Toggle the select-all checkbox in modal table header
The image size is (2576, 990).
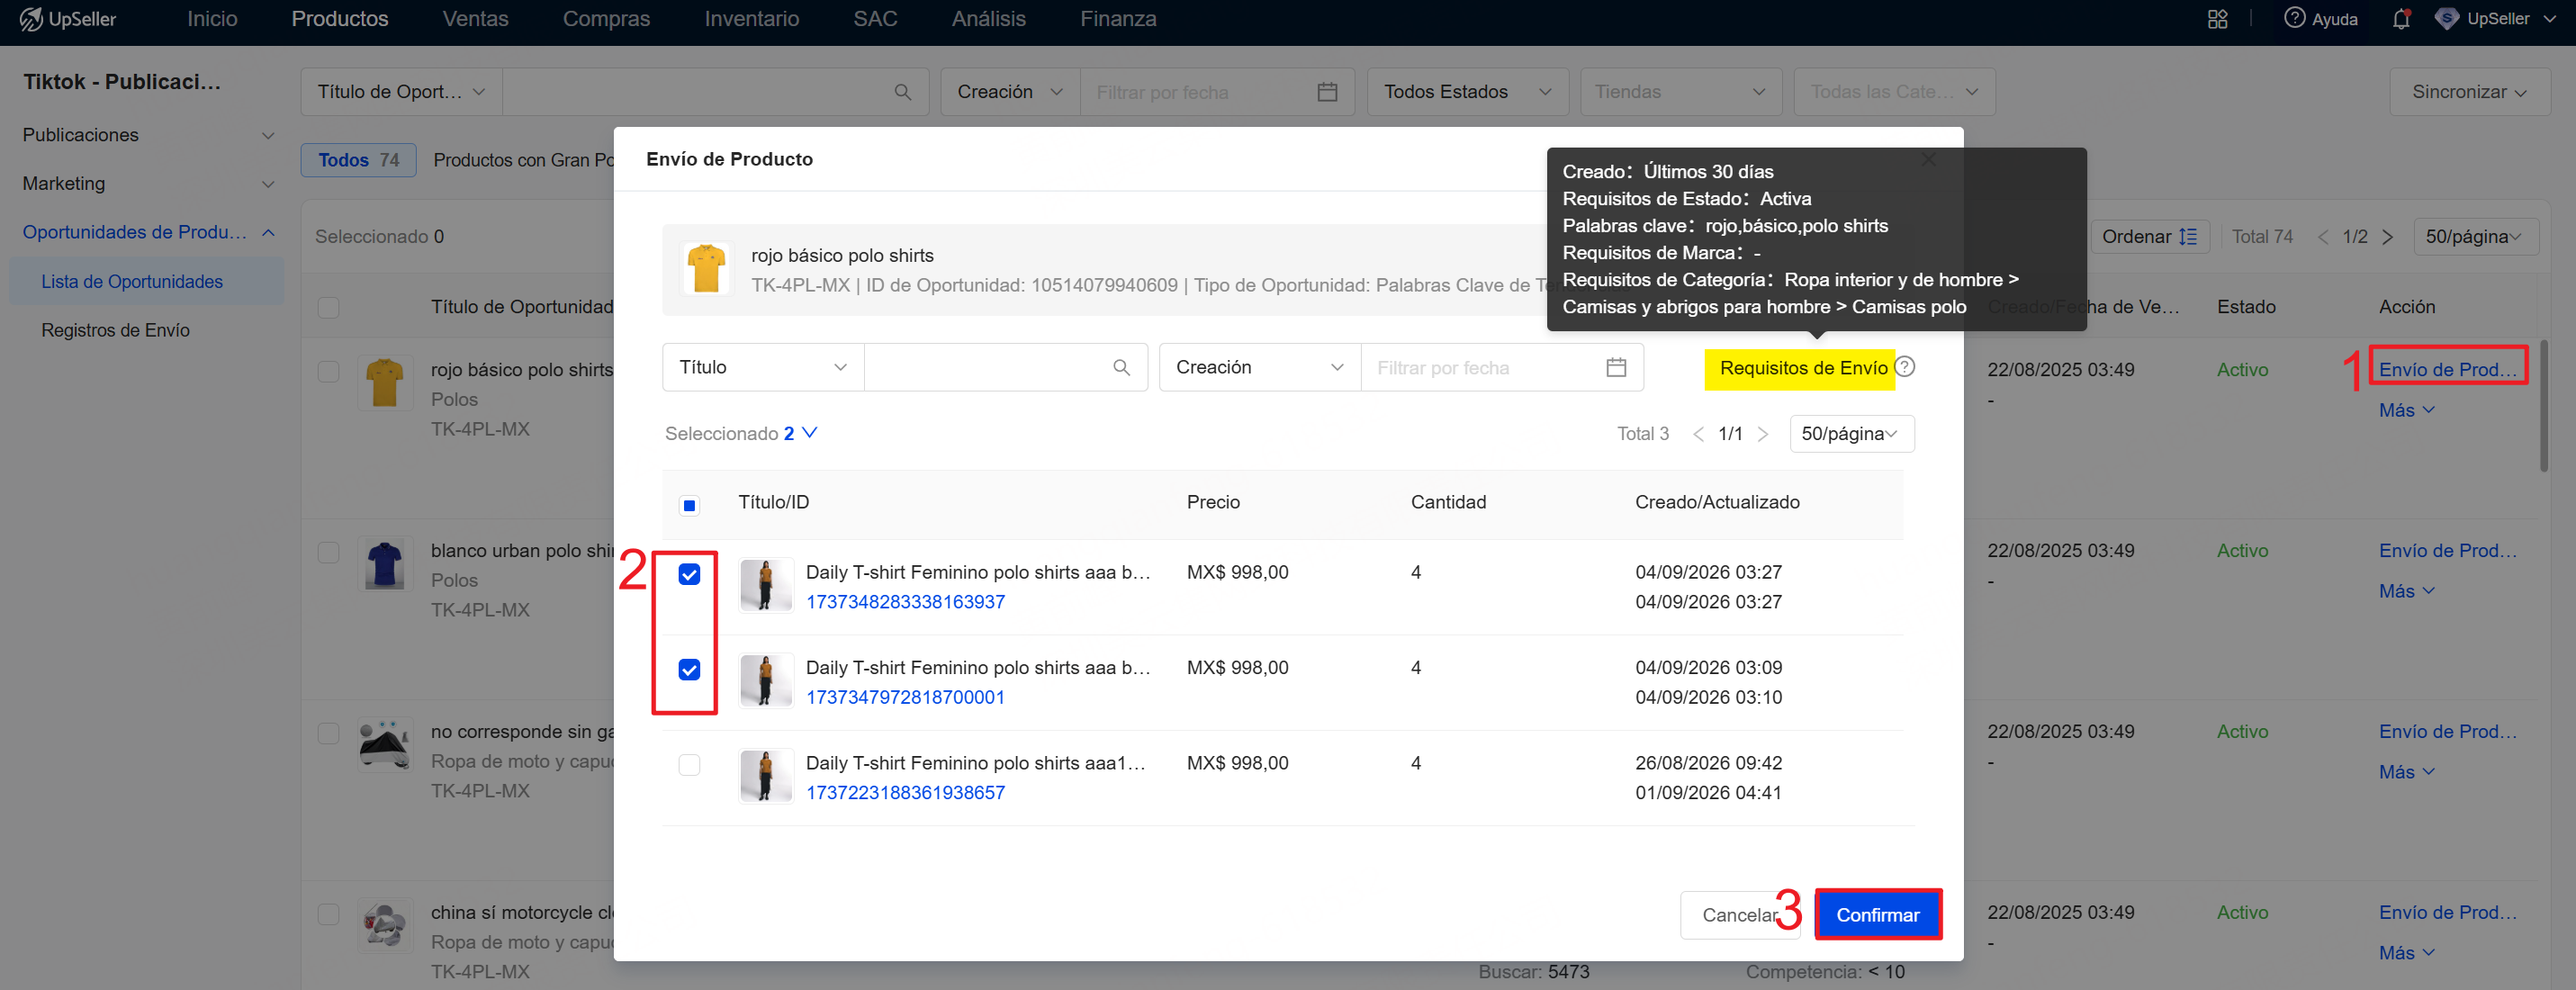pos(689,505)
